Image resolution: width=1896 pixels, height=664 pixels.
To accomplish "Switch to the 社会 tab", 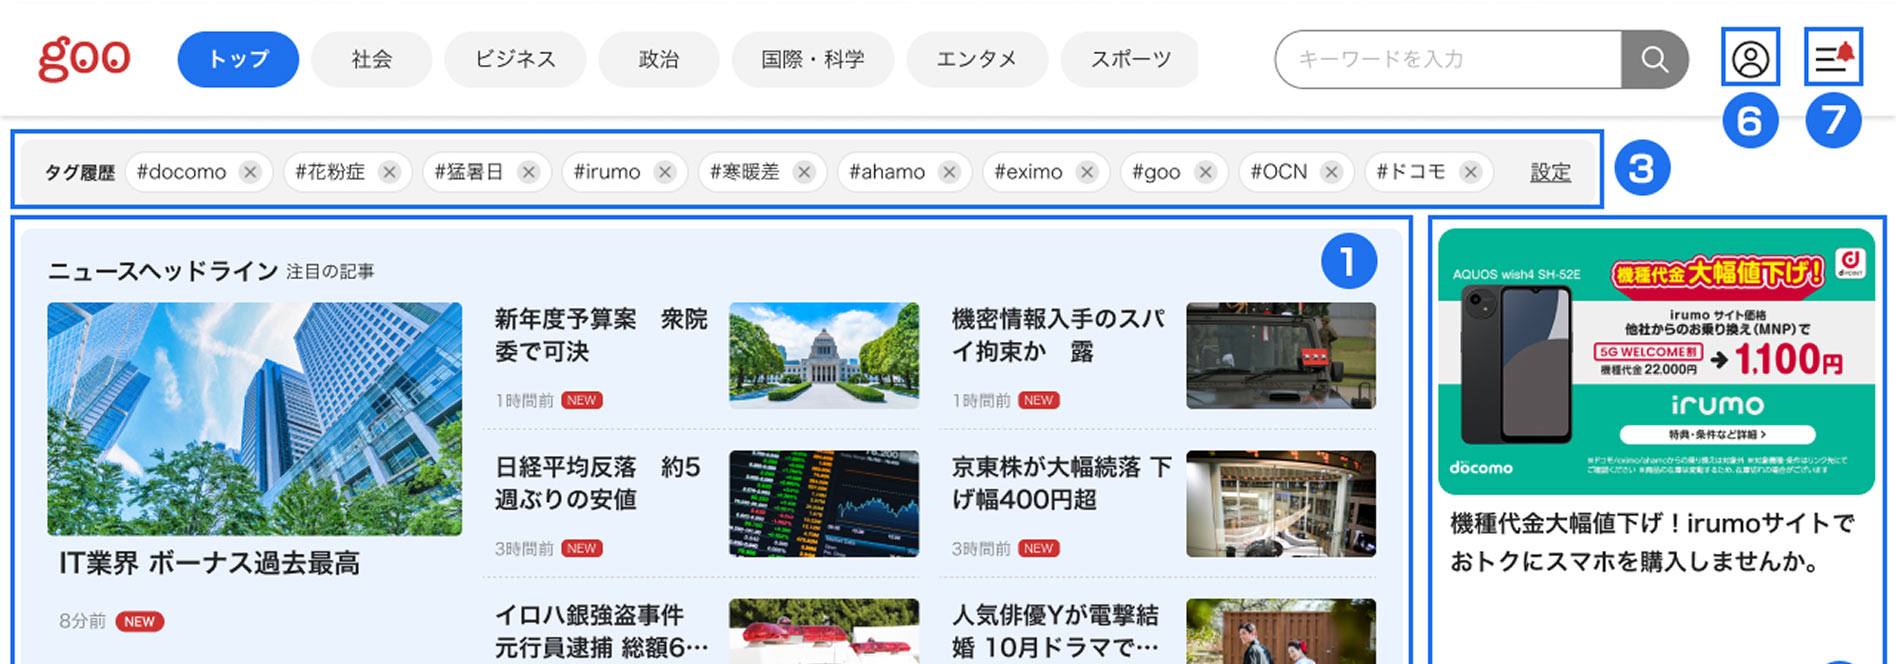I will pyautogui.click(x=372, y=59).
